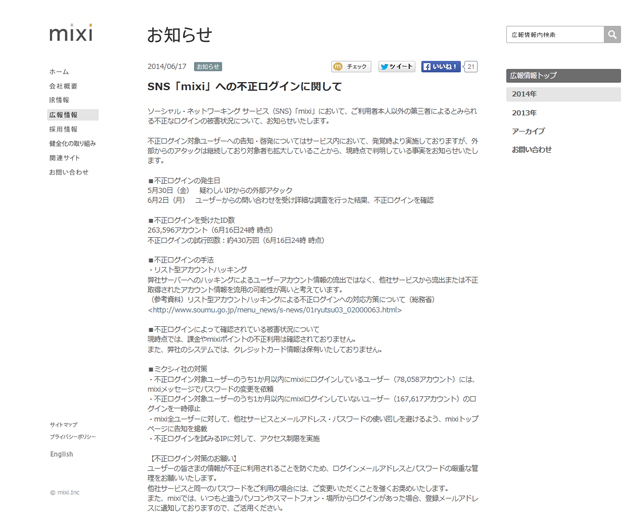Open left menu お問い合わせ link
The image size is (640, 514).
tap(69, 172)
